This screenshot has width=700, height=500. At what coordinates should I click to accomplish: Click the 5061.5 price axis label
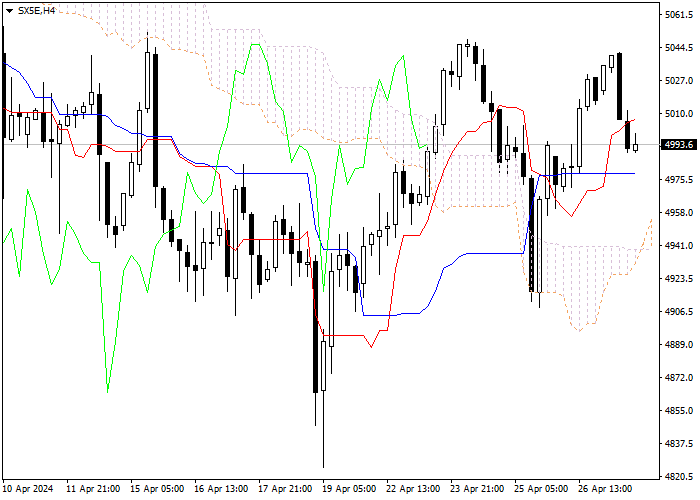tap(679, 15)
